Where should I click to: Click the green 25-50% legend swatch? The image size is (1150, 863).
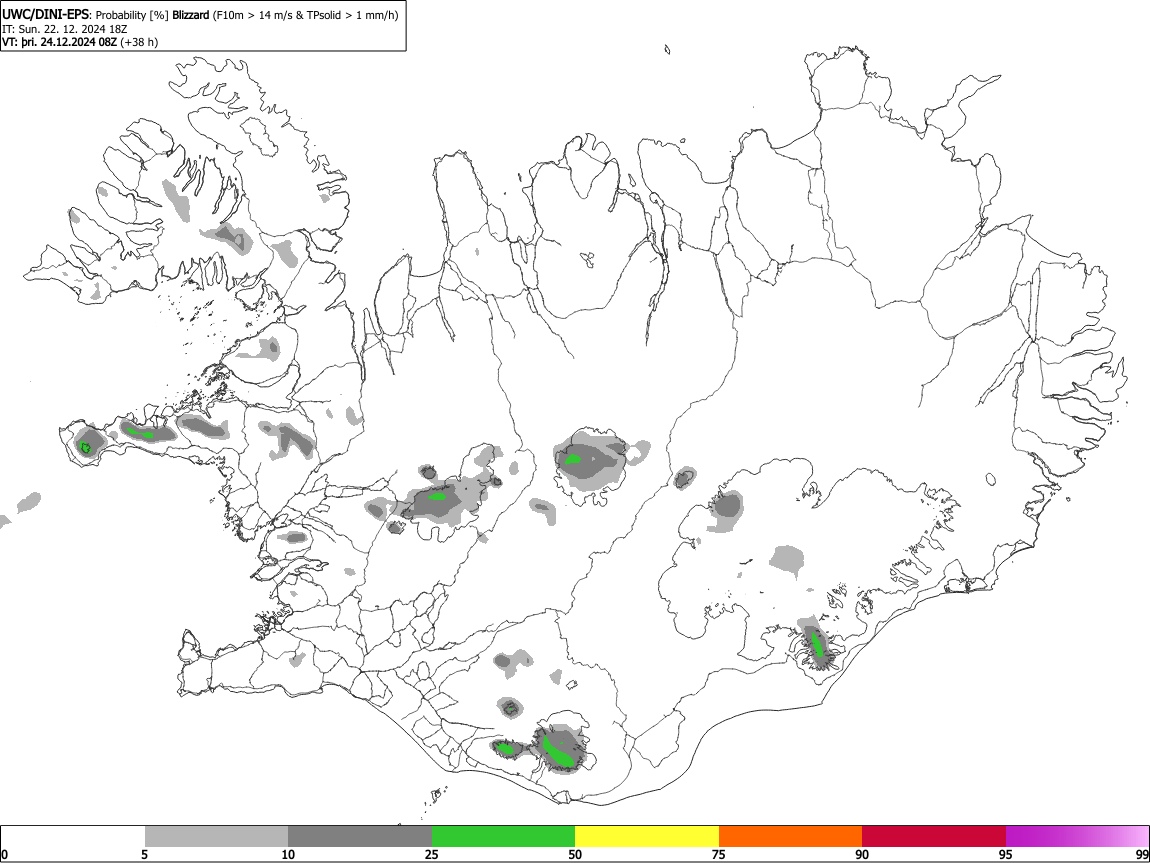[503, 837]
